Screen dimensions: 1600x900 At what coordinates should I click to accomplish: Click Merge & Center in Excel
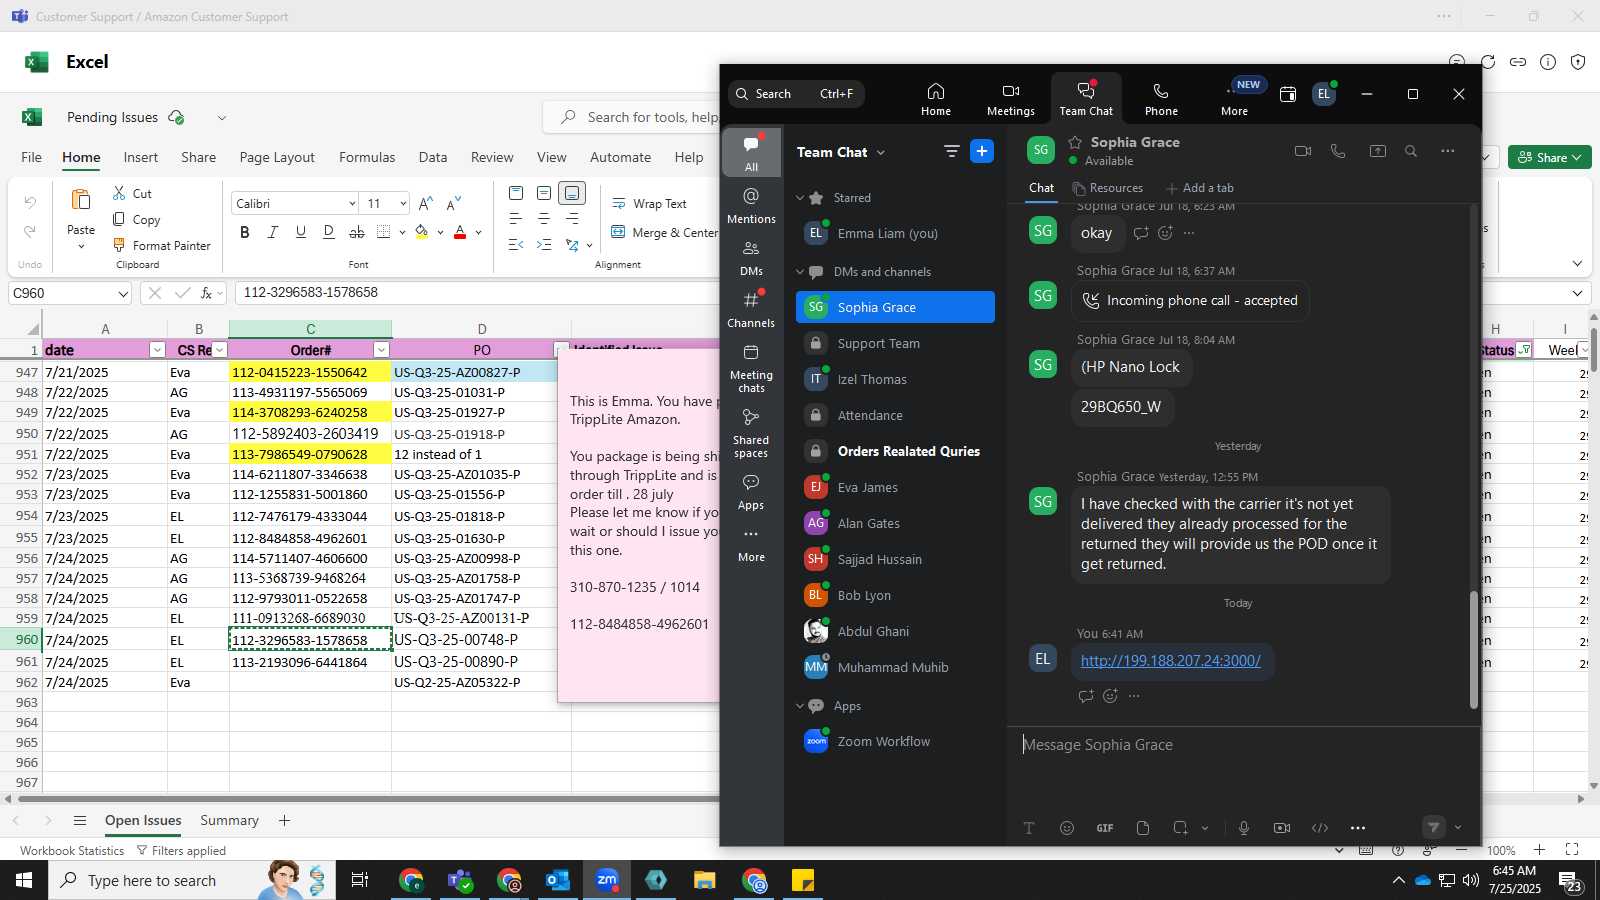664,232
